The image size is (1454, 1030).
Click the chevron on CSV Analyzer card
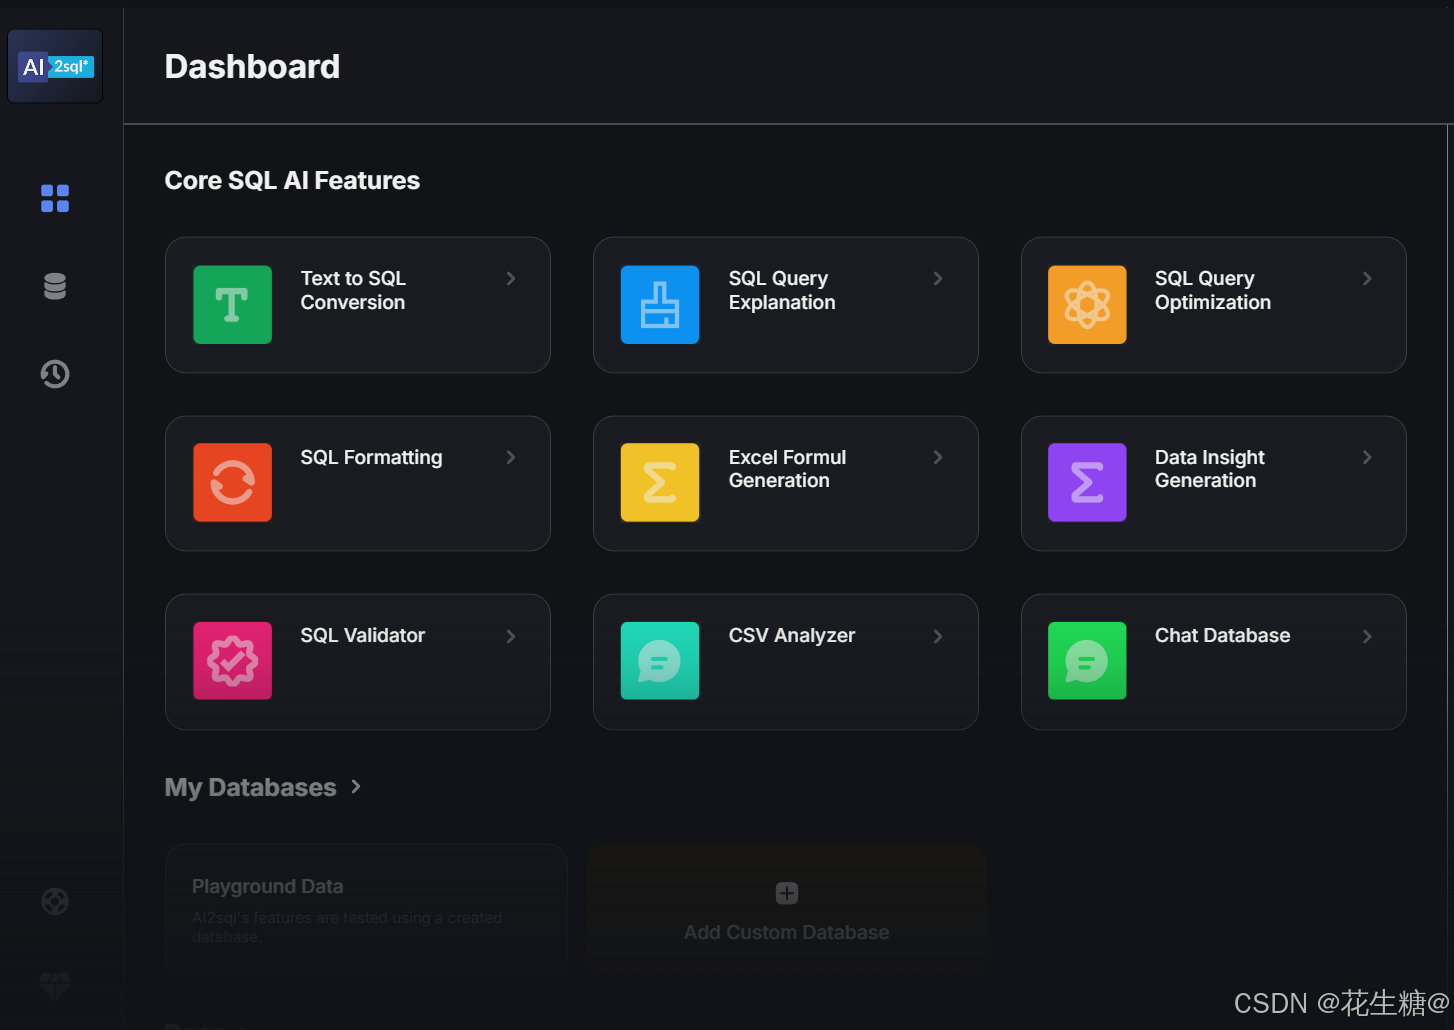938,636
